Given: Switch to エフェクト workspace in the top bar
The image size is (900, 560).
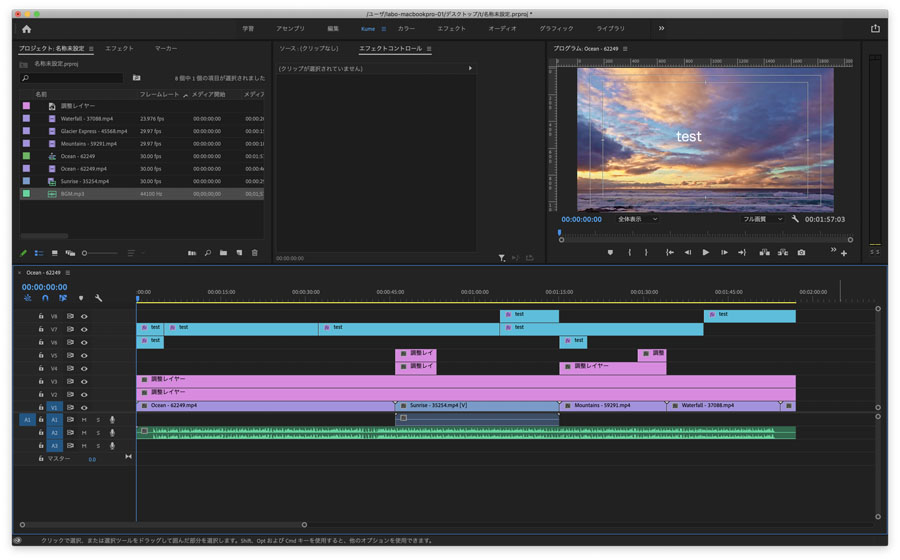Looking at the screenshot, I should click(451, 29).
